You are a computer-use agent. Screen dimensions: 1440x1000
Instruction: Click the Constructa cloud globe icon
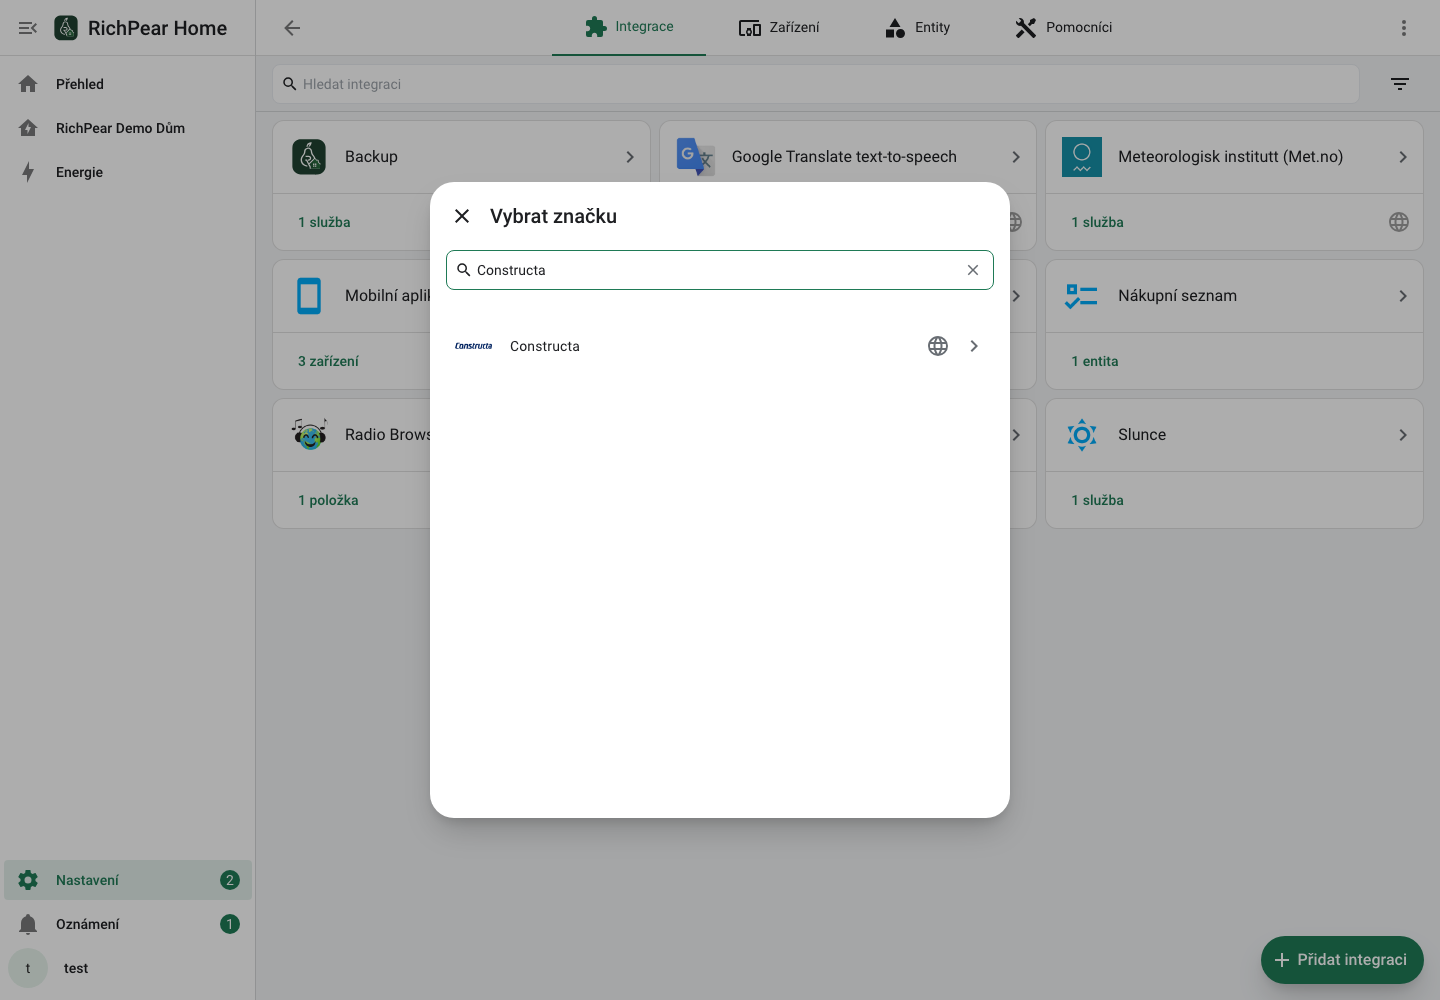tap(938, 346)
